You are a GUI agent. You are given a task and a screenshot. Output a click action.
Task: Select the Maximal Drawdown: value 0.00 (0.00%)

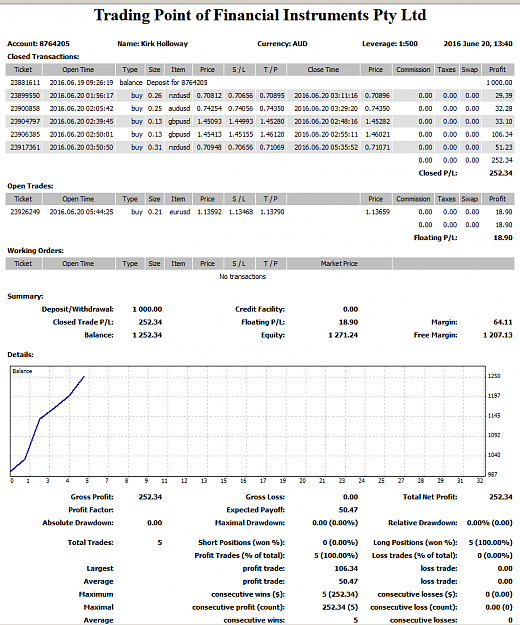click(335, 523)
